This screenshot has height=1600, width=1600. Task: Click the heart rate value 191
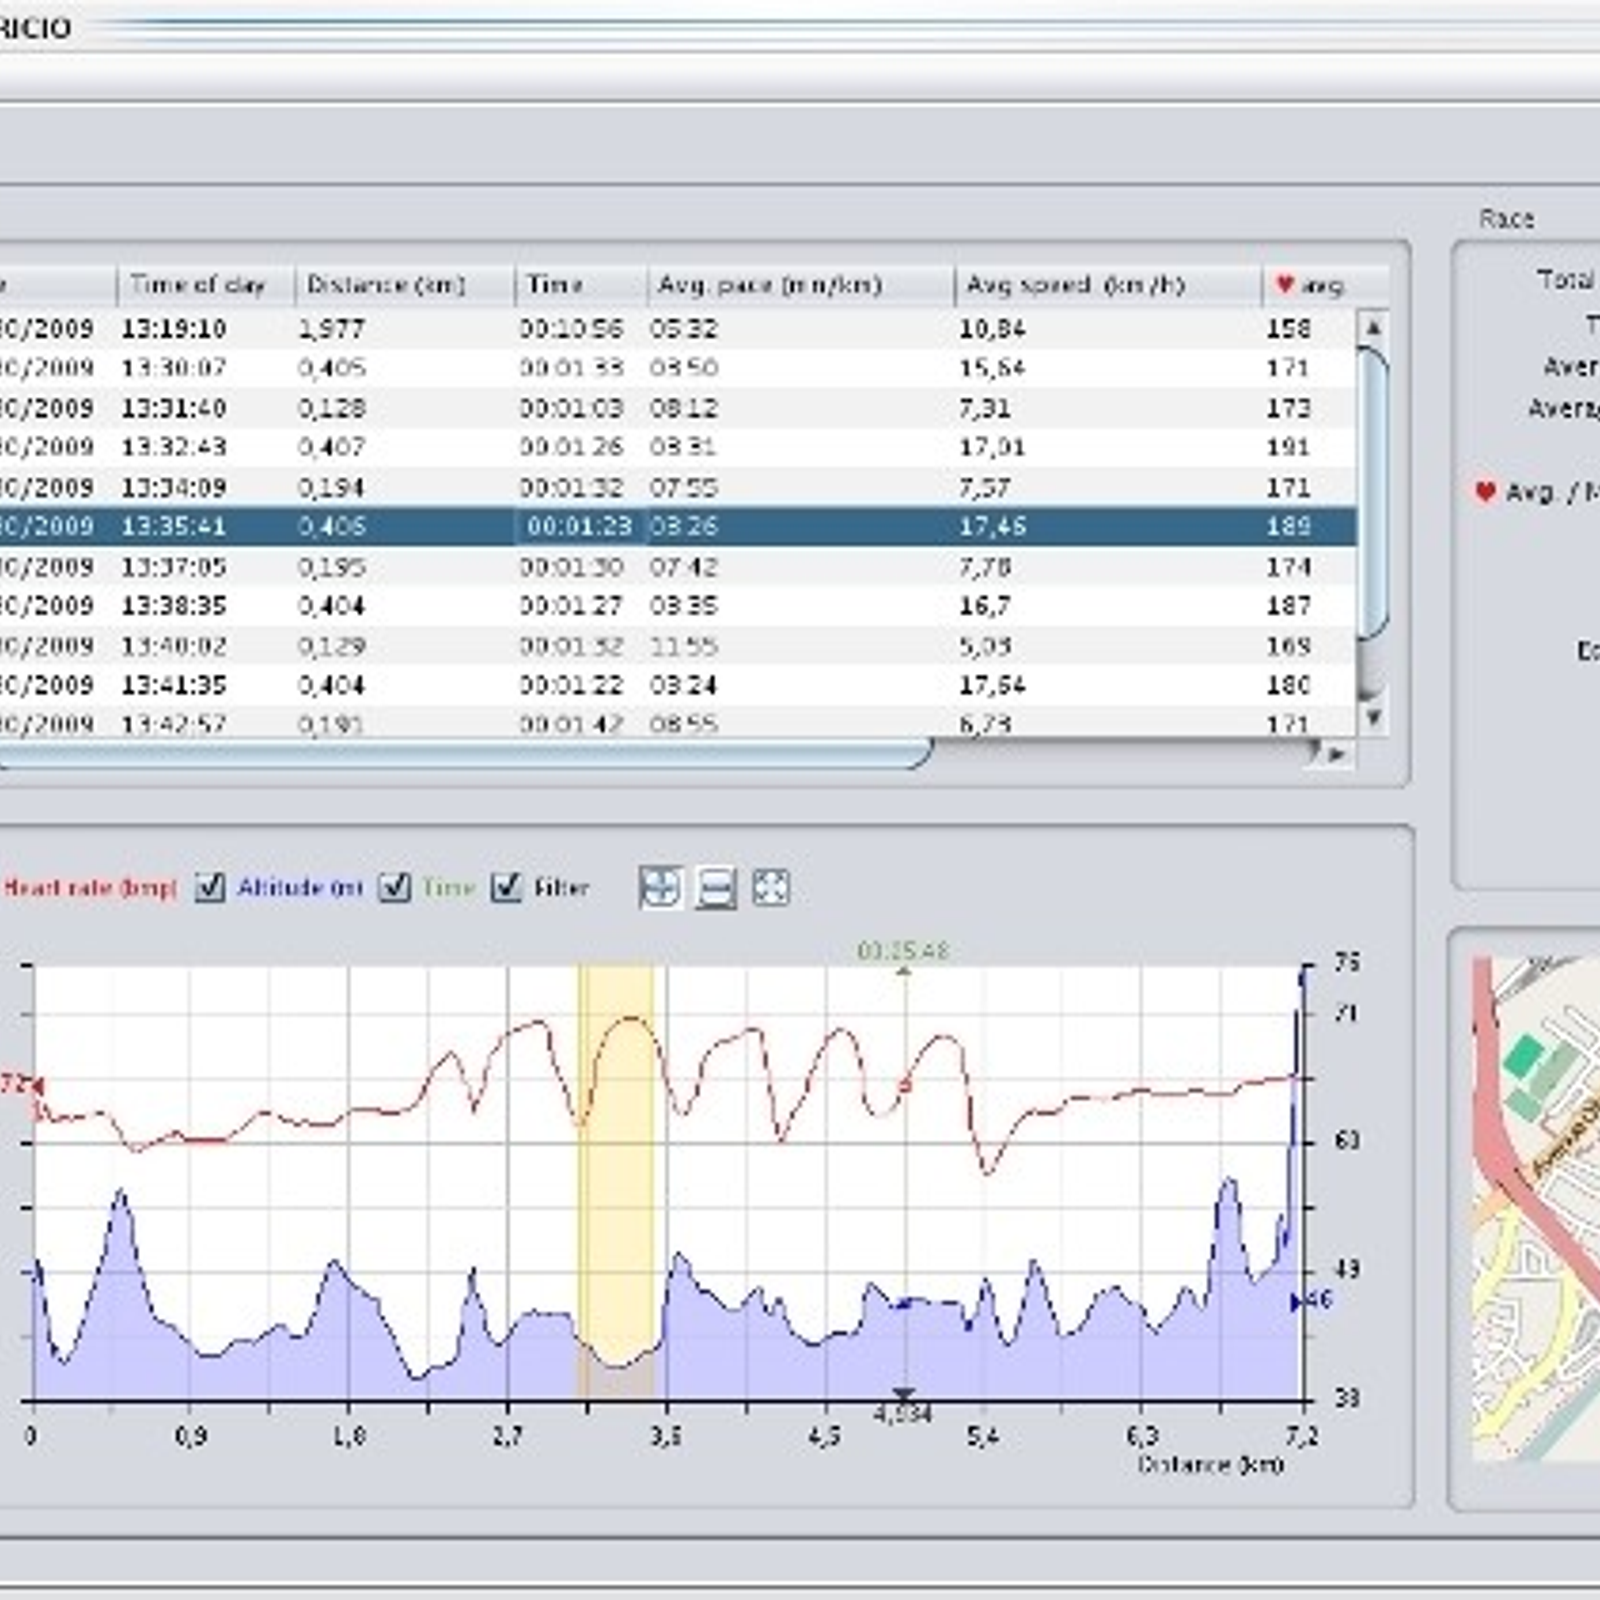tap(1288, 447)
